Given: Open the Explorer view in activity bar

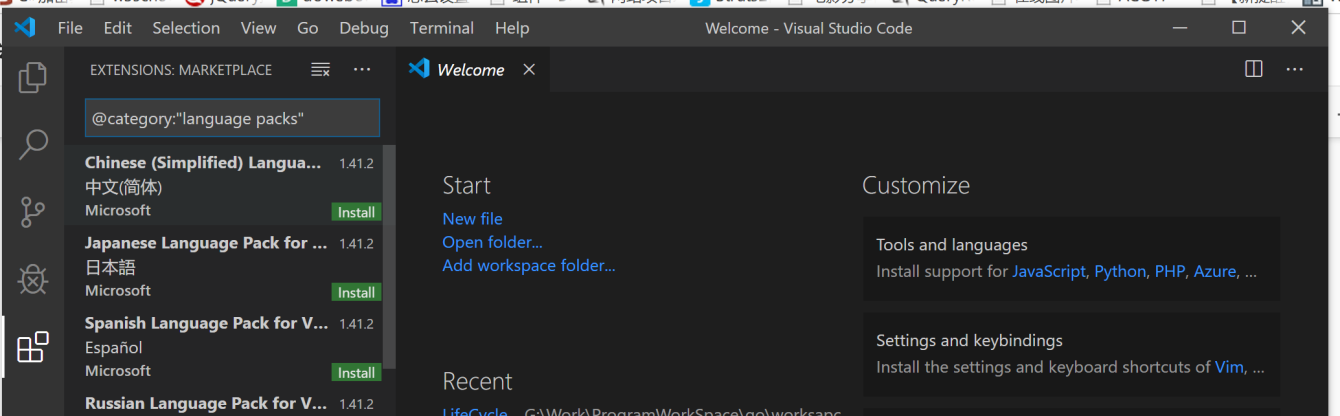Looking at the screenshot, I should point(32,76).
